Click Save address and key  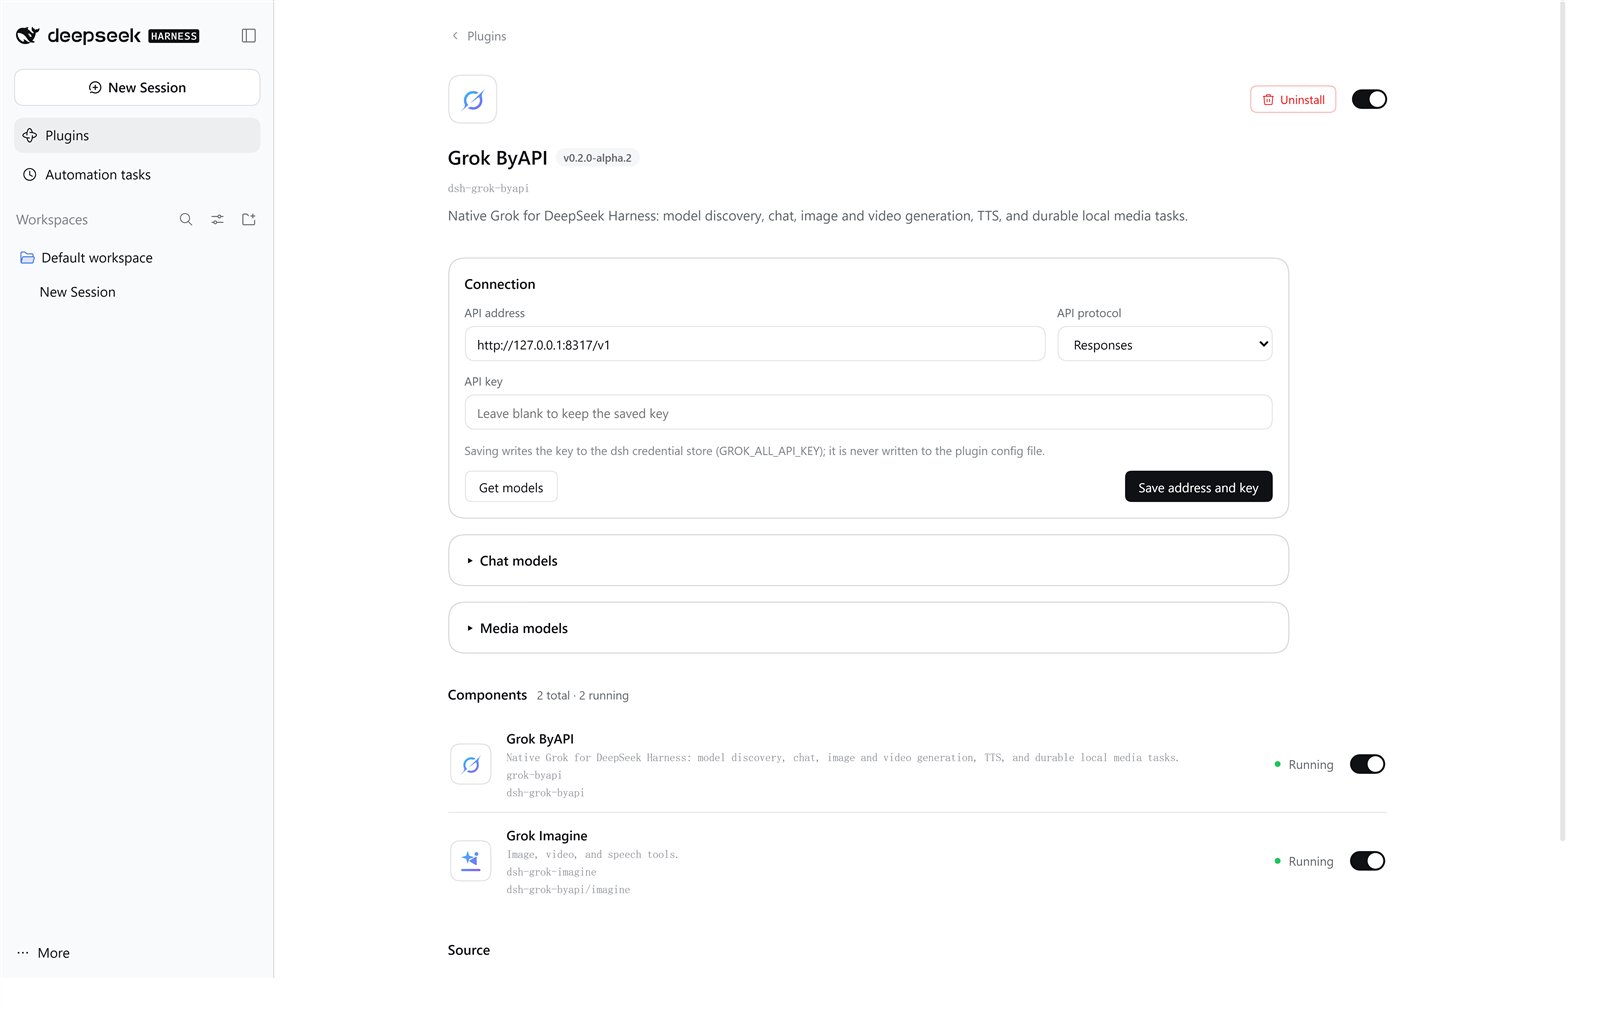[x=1198, y=487]
